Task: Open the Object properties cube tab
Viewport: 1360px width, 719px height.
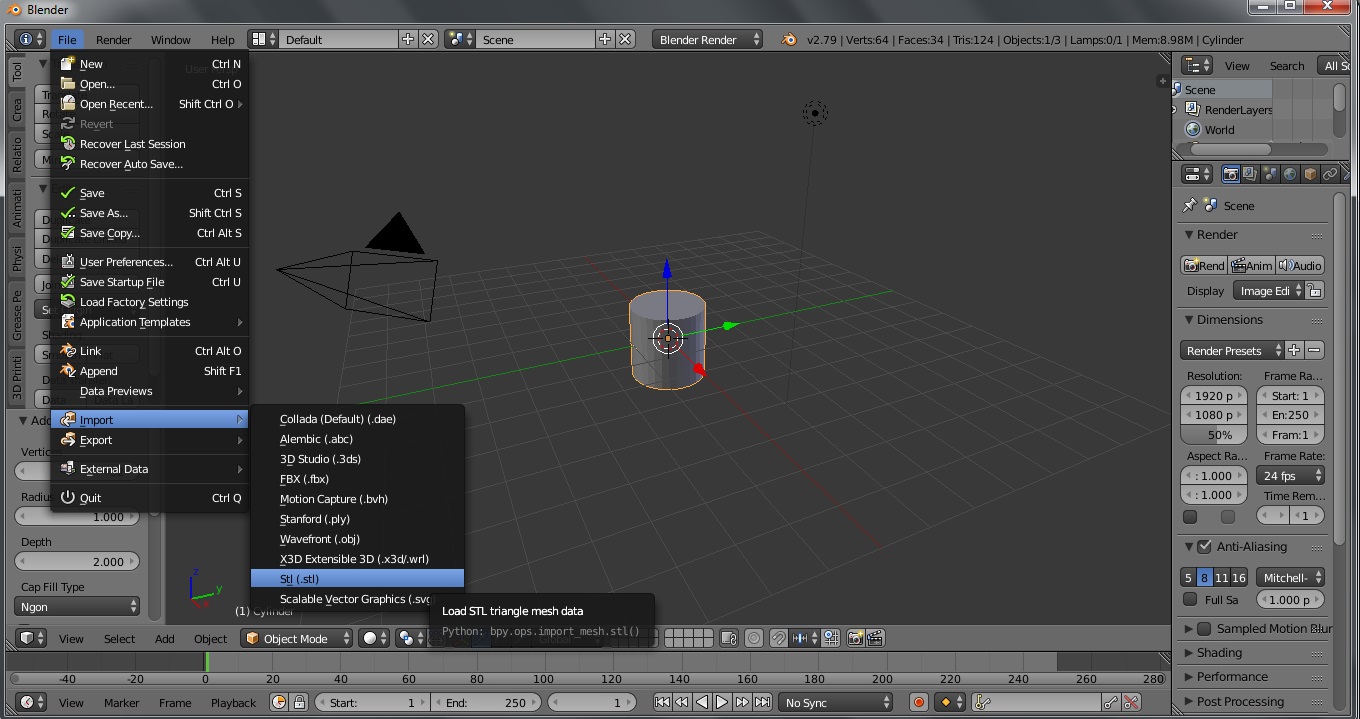Action: (1310, 174)
